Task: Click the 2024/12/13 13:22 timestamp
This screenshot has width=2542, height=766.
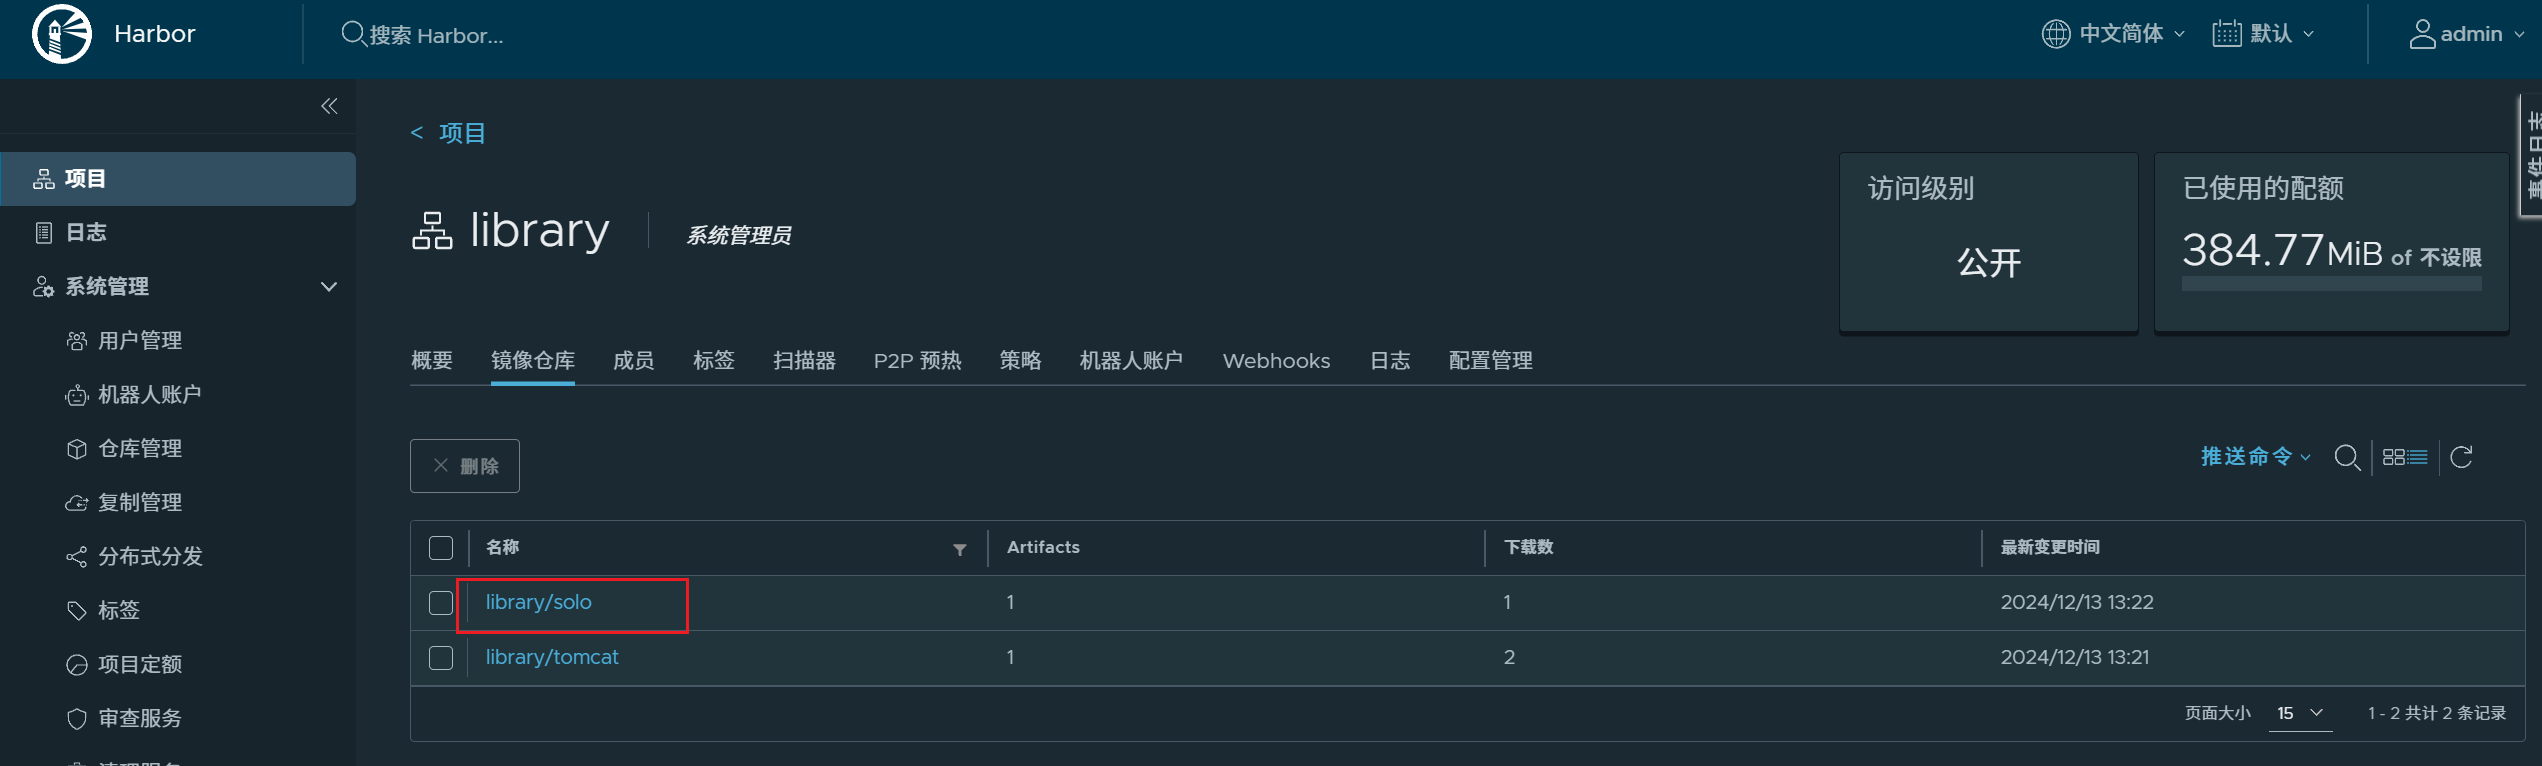Action: 2077,603
